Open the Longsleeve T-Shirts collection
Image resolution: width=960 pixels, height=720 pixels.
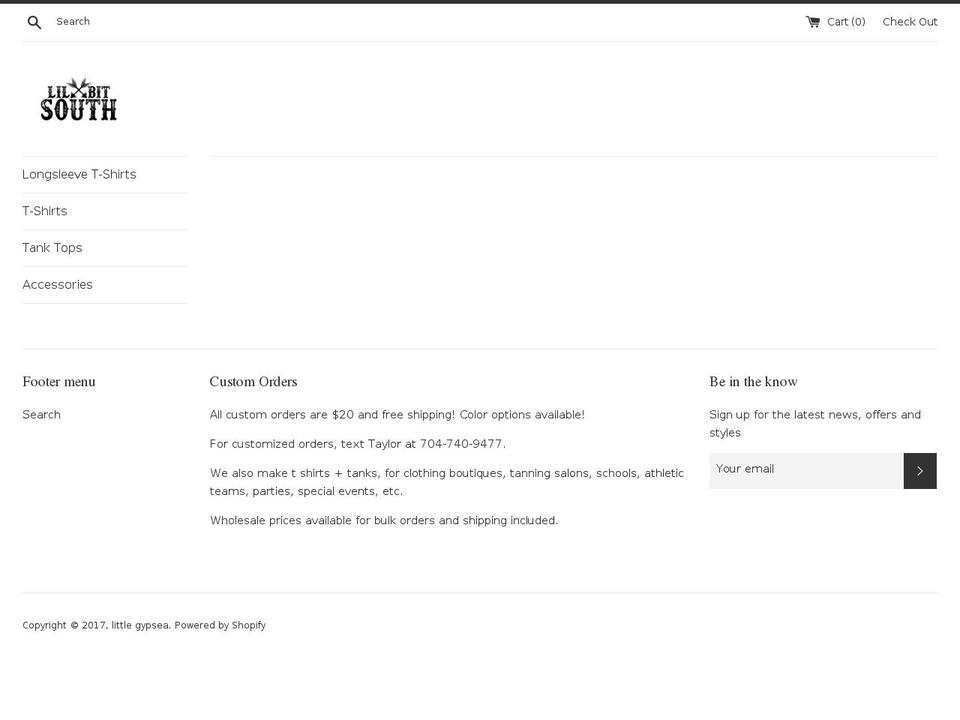tap(79, 174)
